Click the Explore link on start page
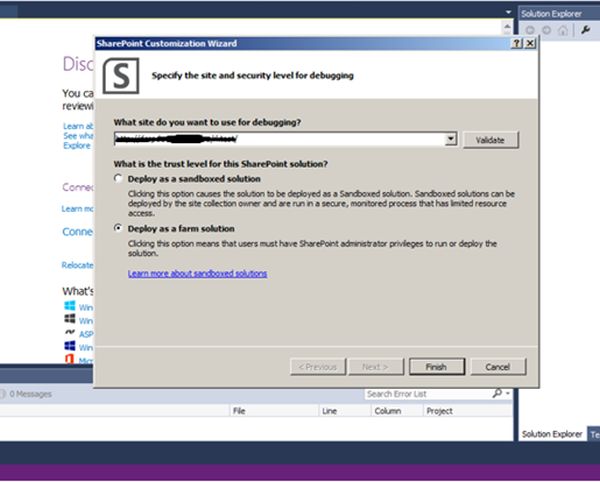Image resolution: width=600 pixels, height=482 pixels. click(x=77, y=146)
